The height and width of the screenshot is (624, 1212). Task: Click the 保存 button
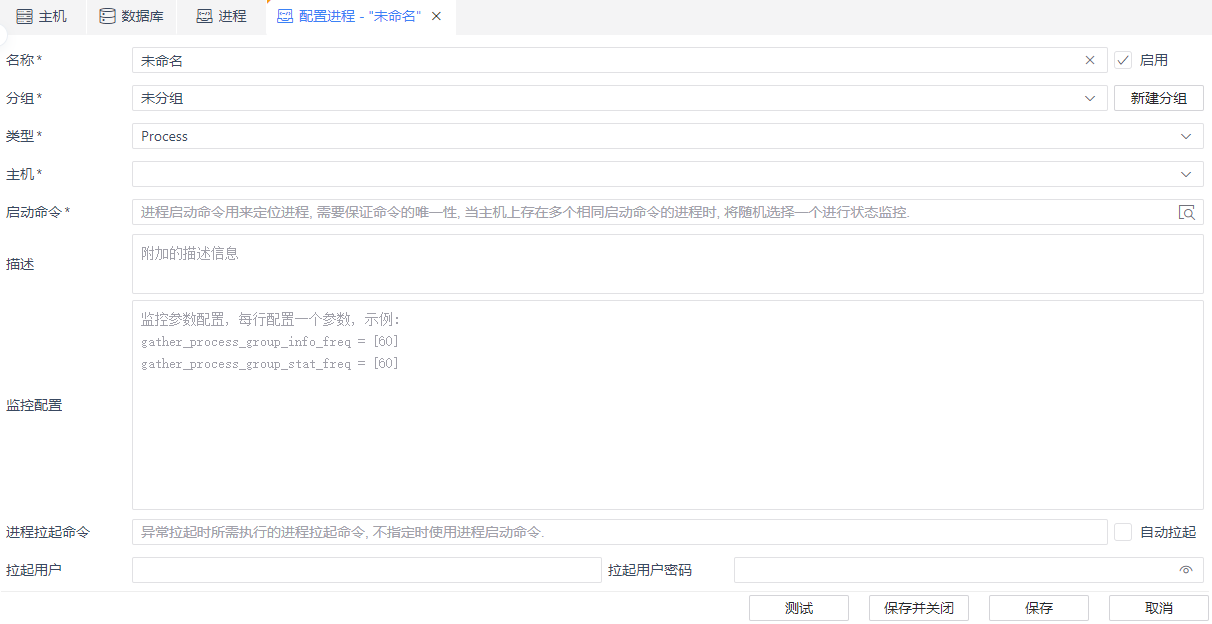coord(1039,608)
